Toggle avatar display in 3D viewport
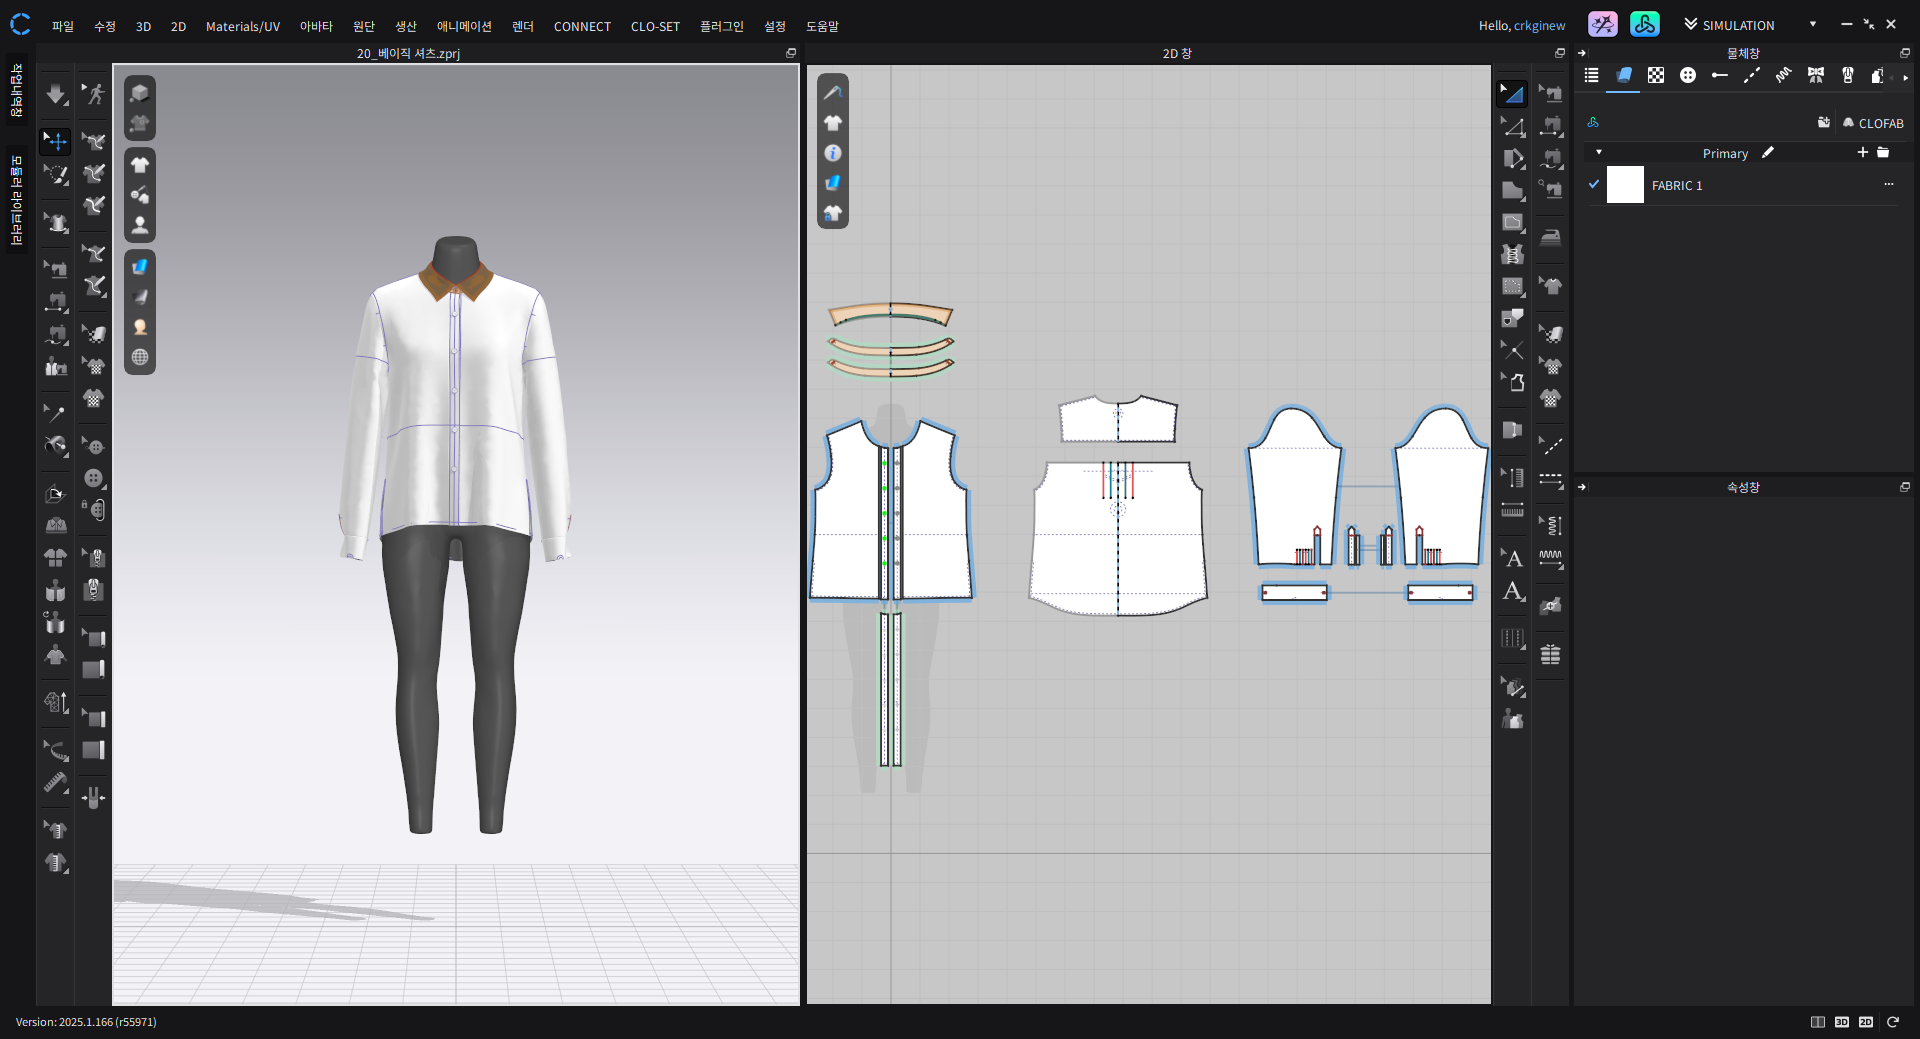The height and width of the screenshot is (1039, 1920). coord(140,225)
